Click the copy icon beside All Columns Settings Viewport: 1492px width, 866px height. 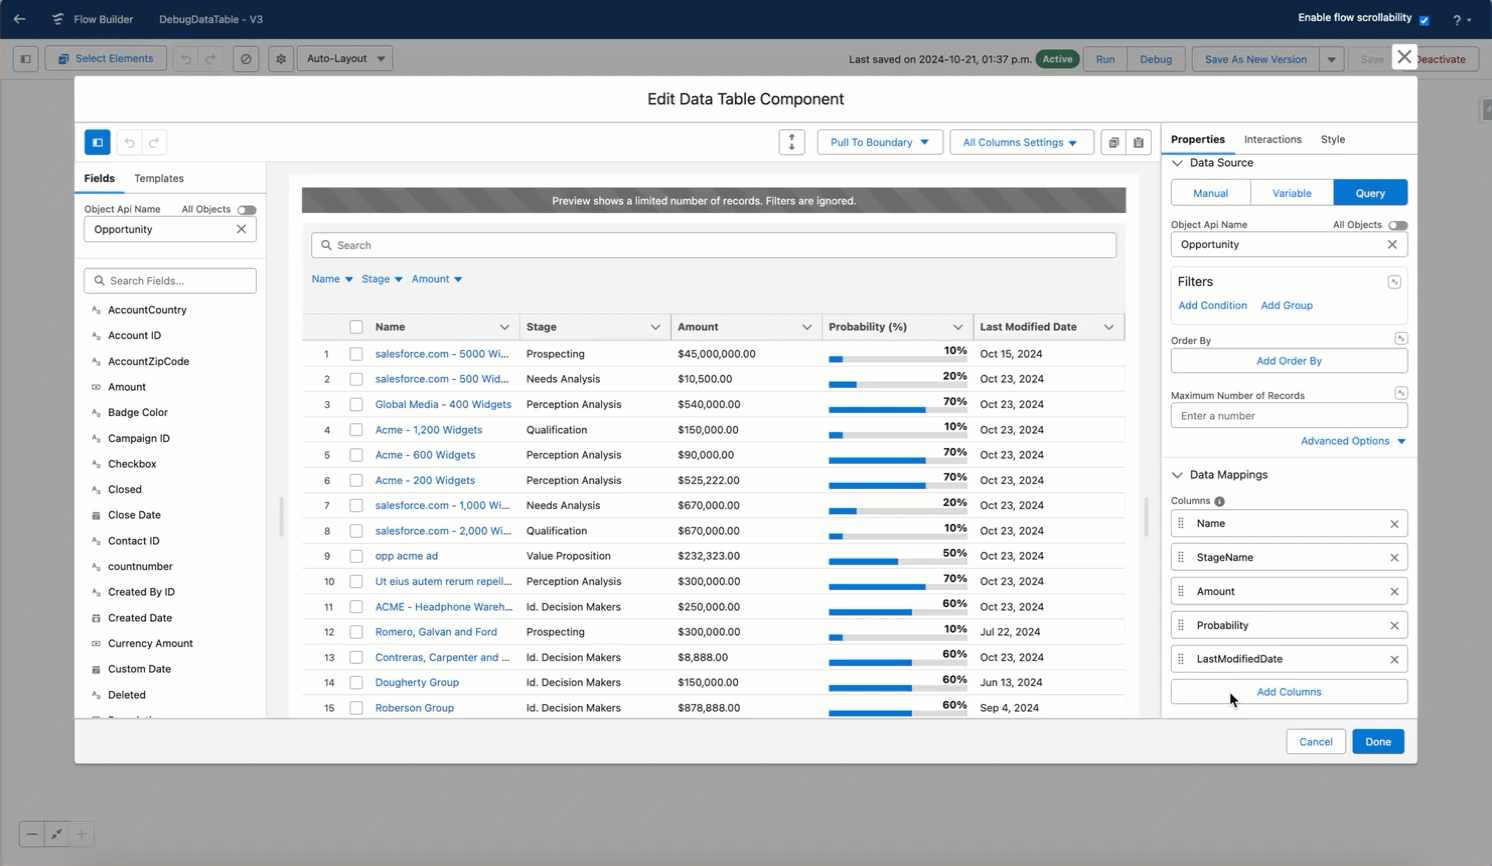tap(1113, 142)
